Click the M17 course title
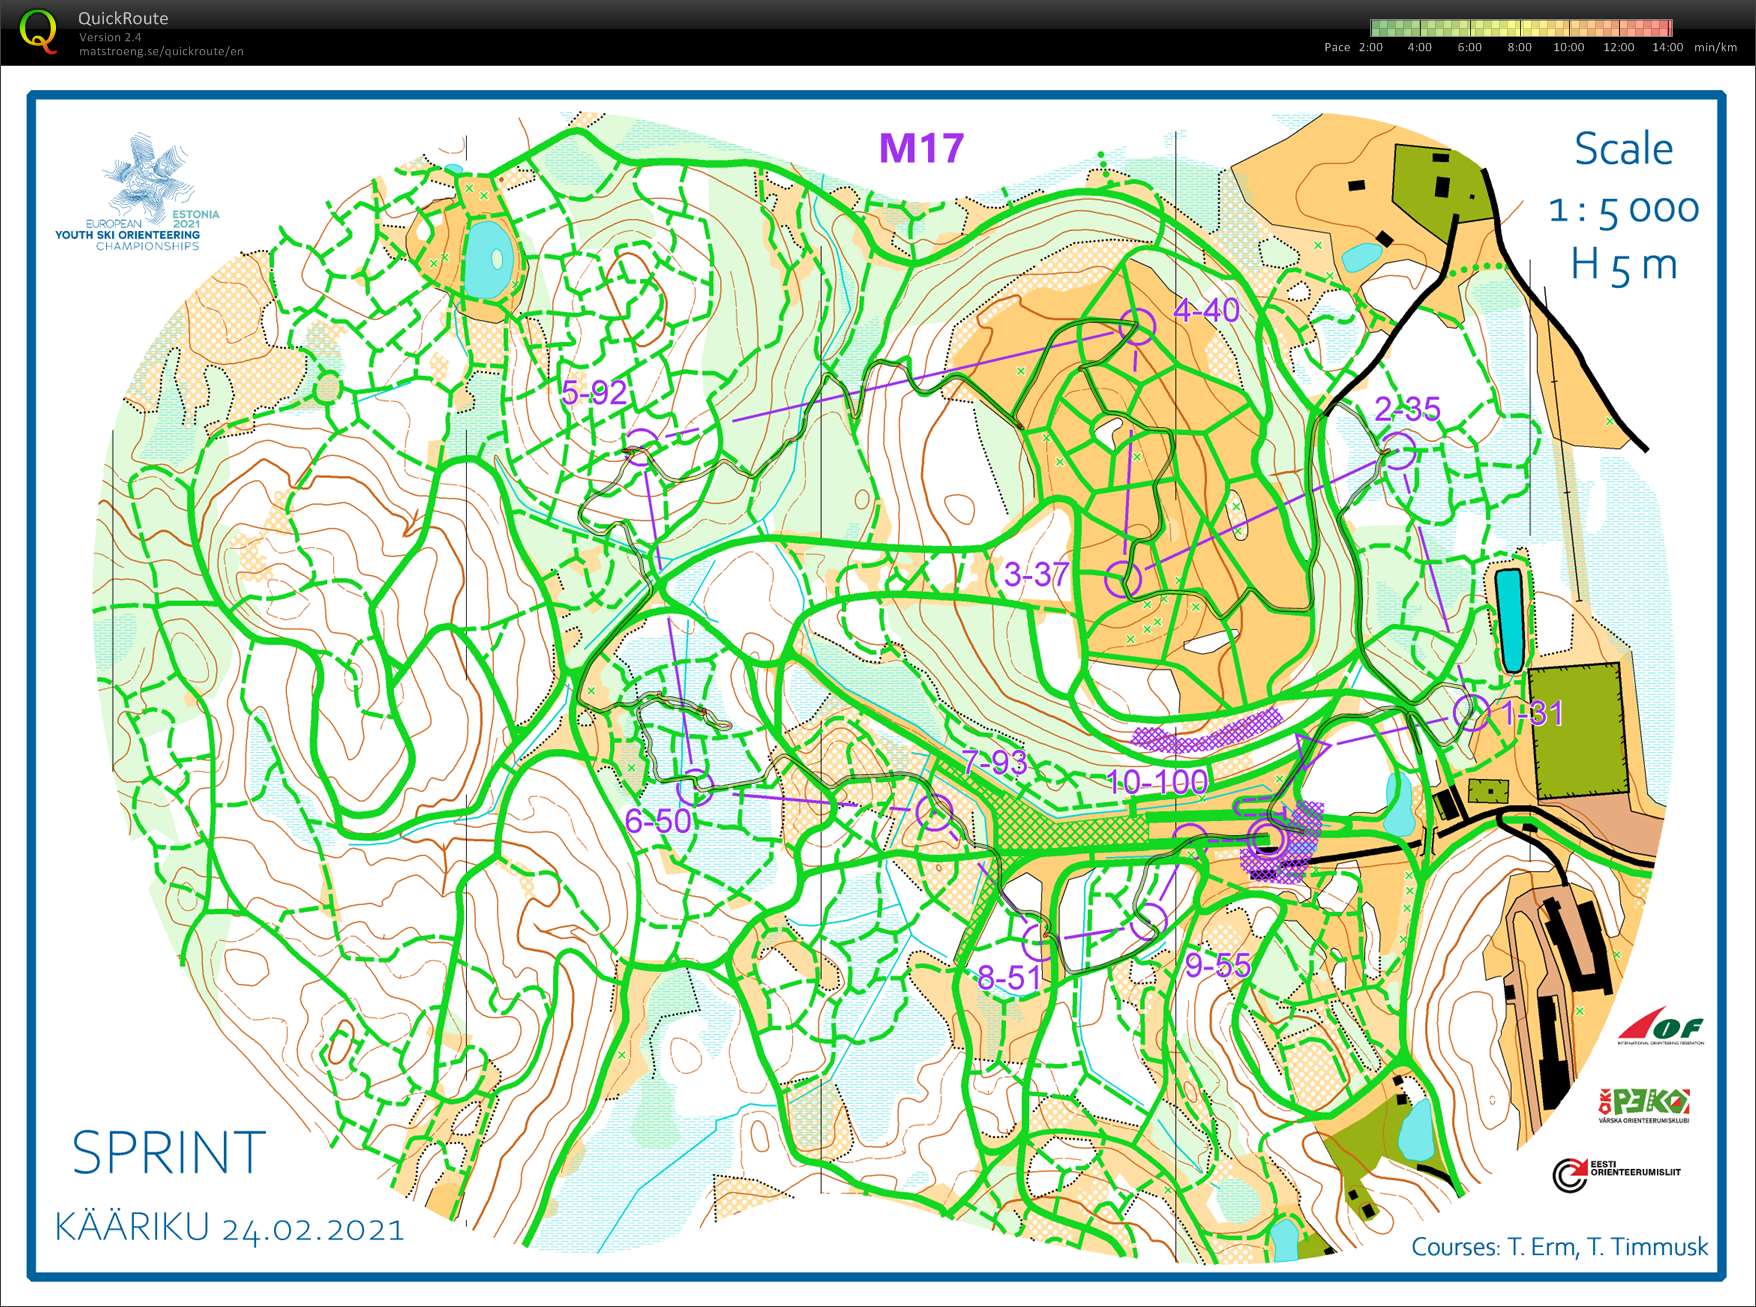Viewport: 1756px width, 1307px height. coord(921,148)
